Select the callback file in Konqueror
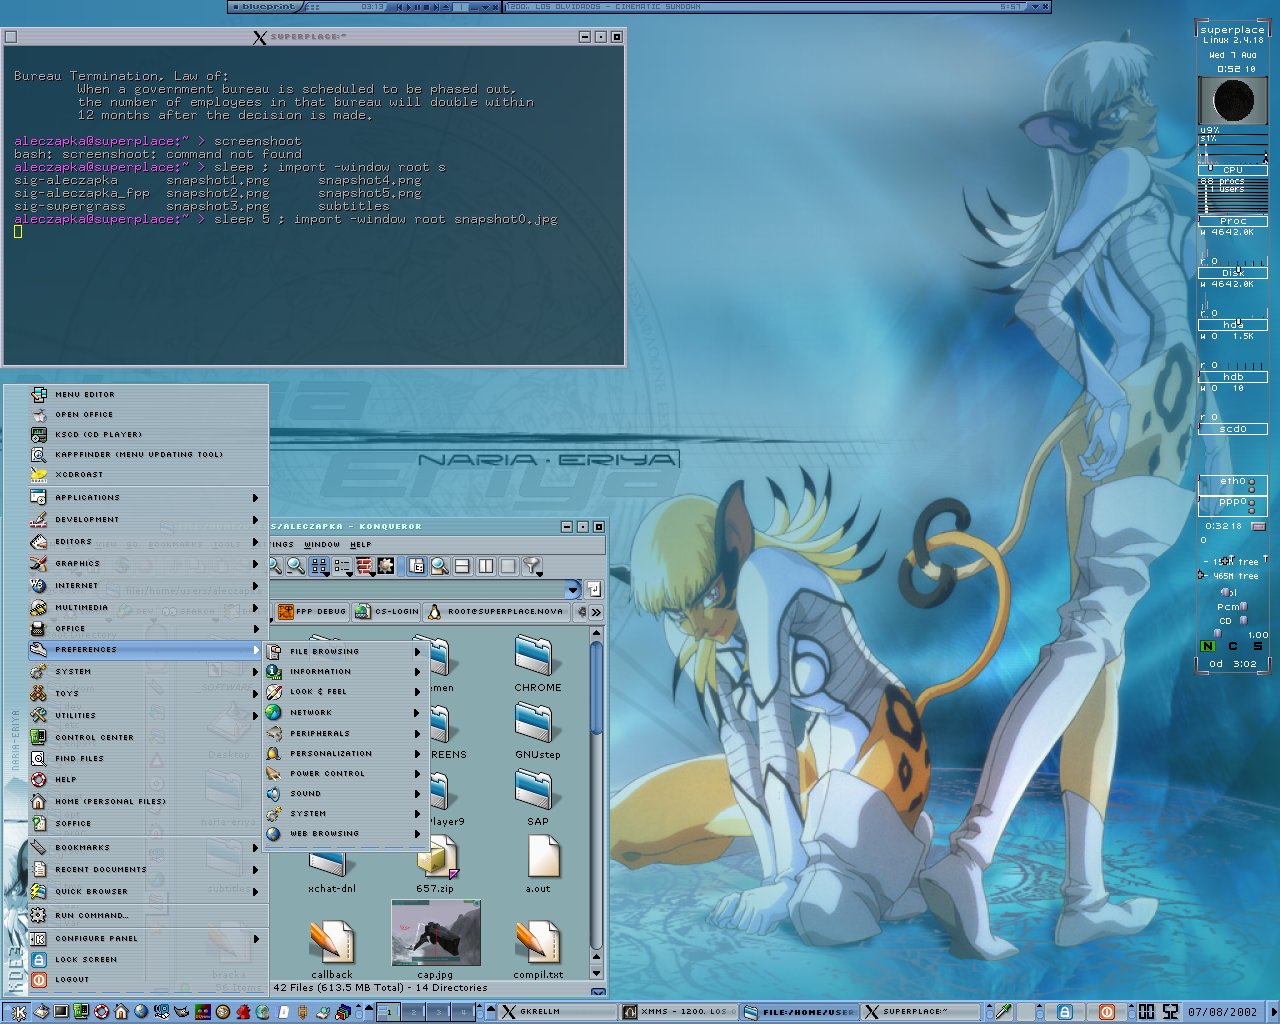This screenshot has height=1024, width=1280. coord(331,950)
